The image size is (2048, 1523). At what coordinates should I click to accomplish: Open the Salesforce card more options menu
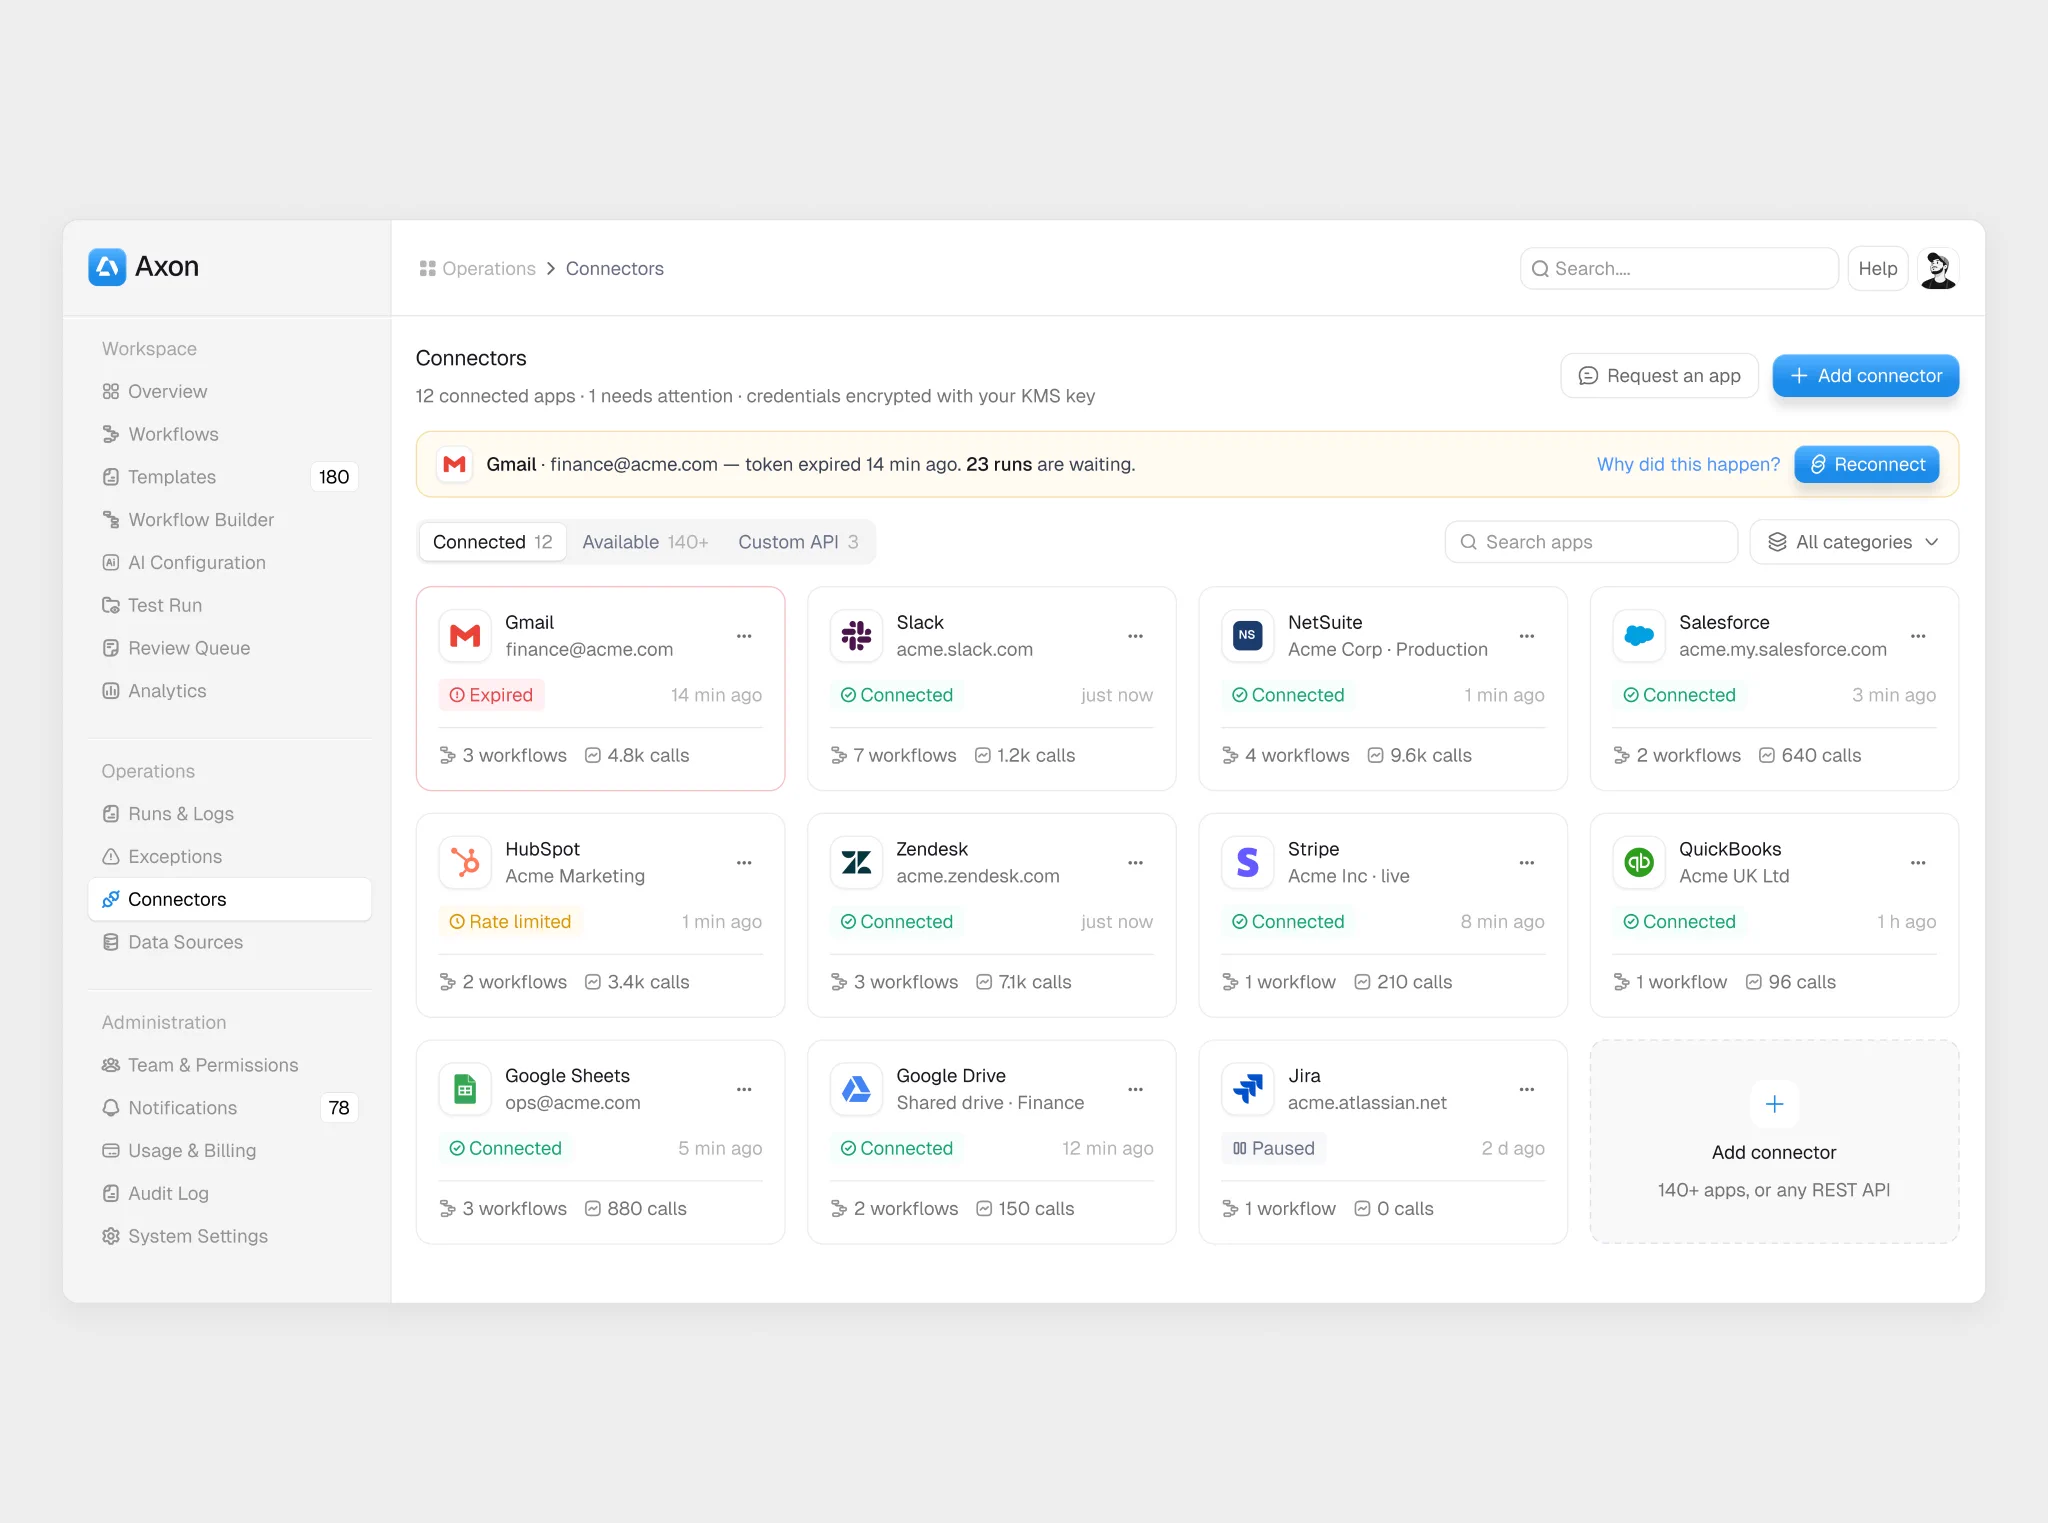(x=1918, y=636)
